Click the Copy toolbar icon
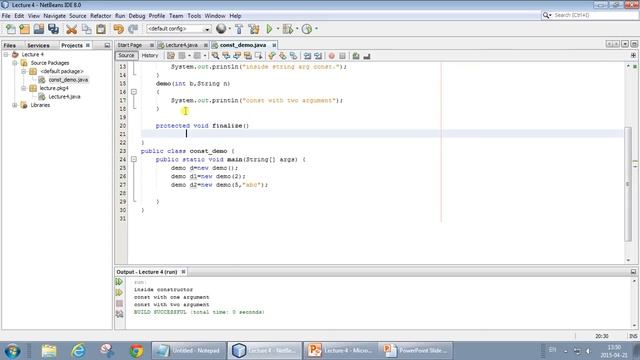Screen dimensions: 640x360 click(x=87, y=29)
